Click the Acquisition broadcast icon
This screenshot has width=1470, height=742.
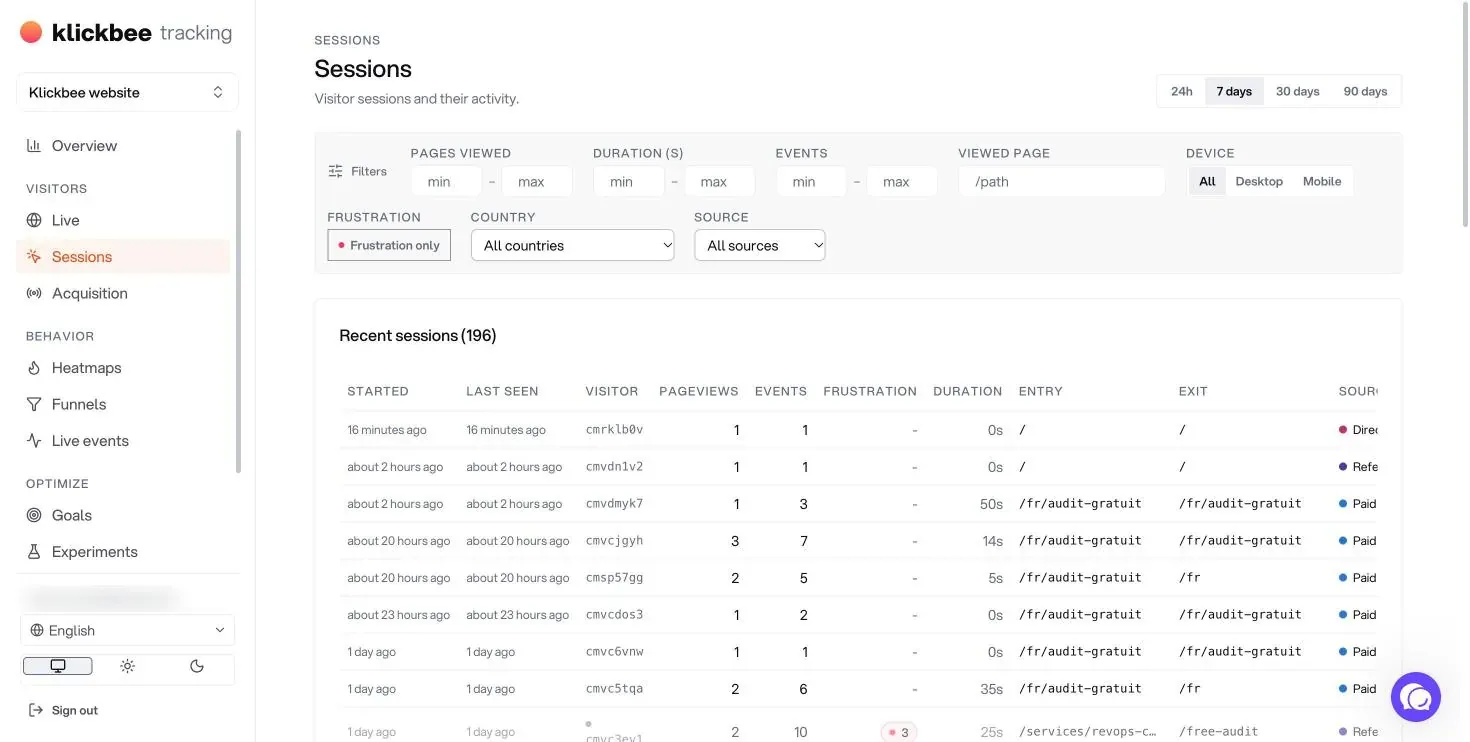tap(33, 294)
